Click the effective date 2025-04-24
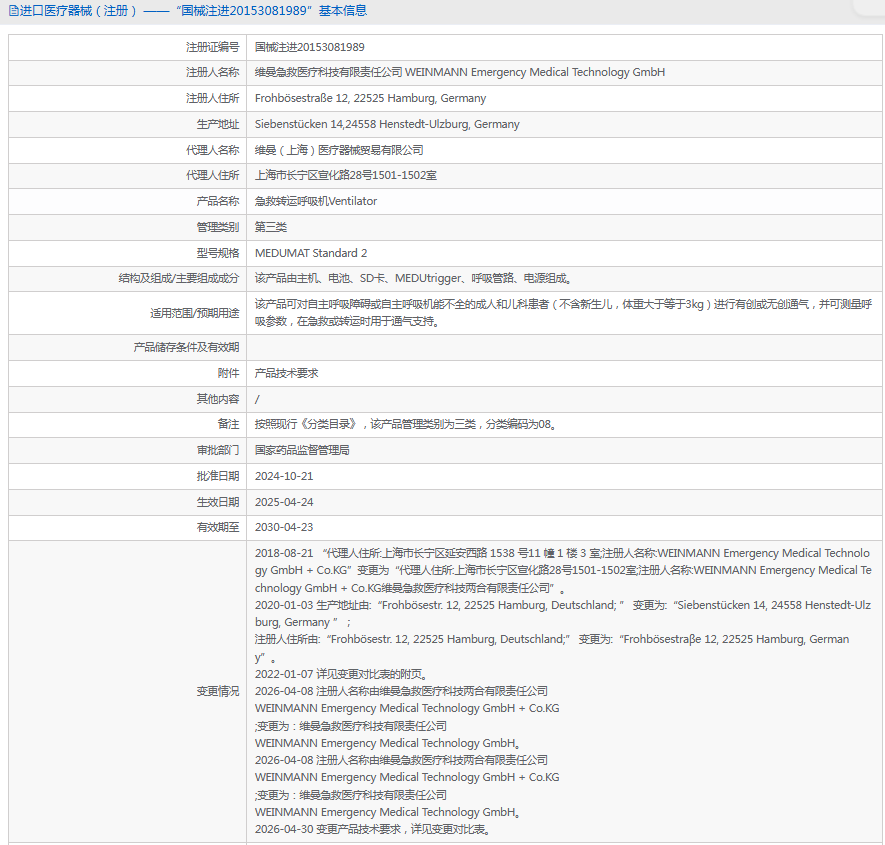885x845 pixels. click(284, 502)
